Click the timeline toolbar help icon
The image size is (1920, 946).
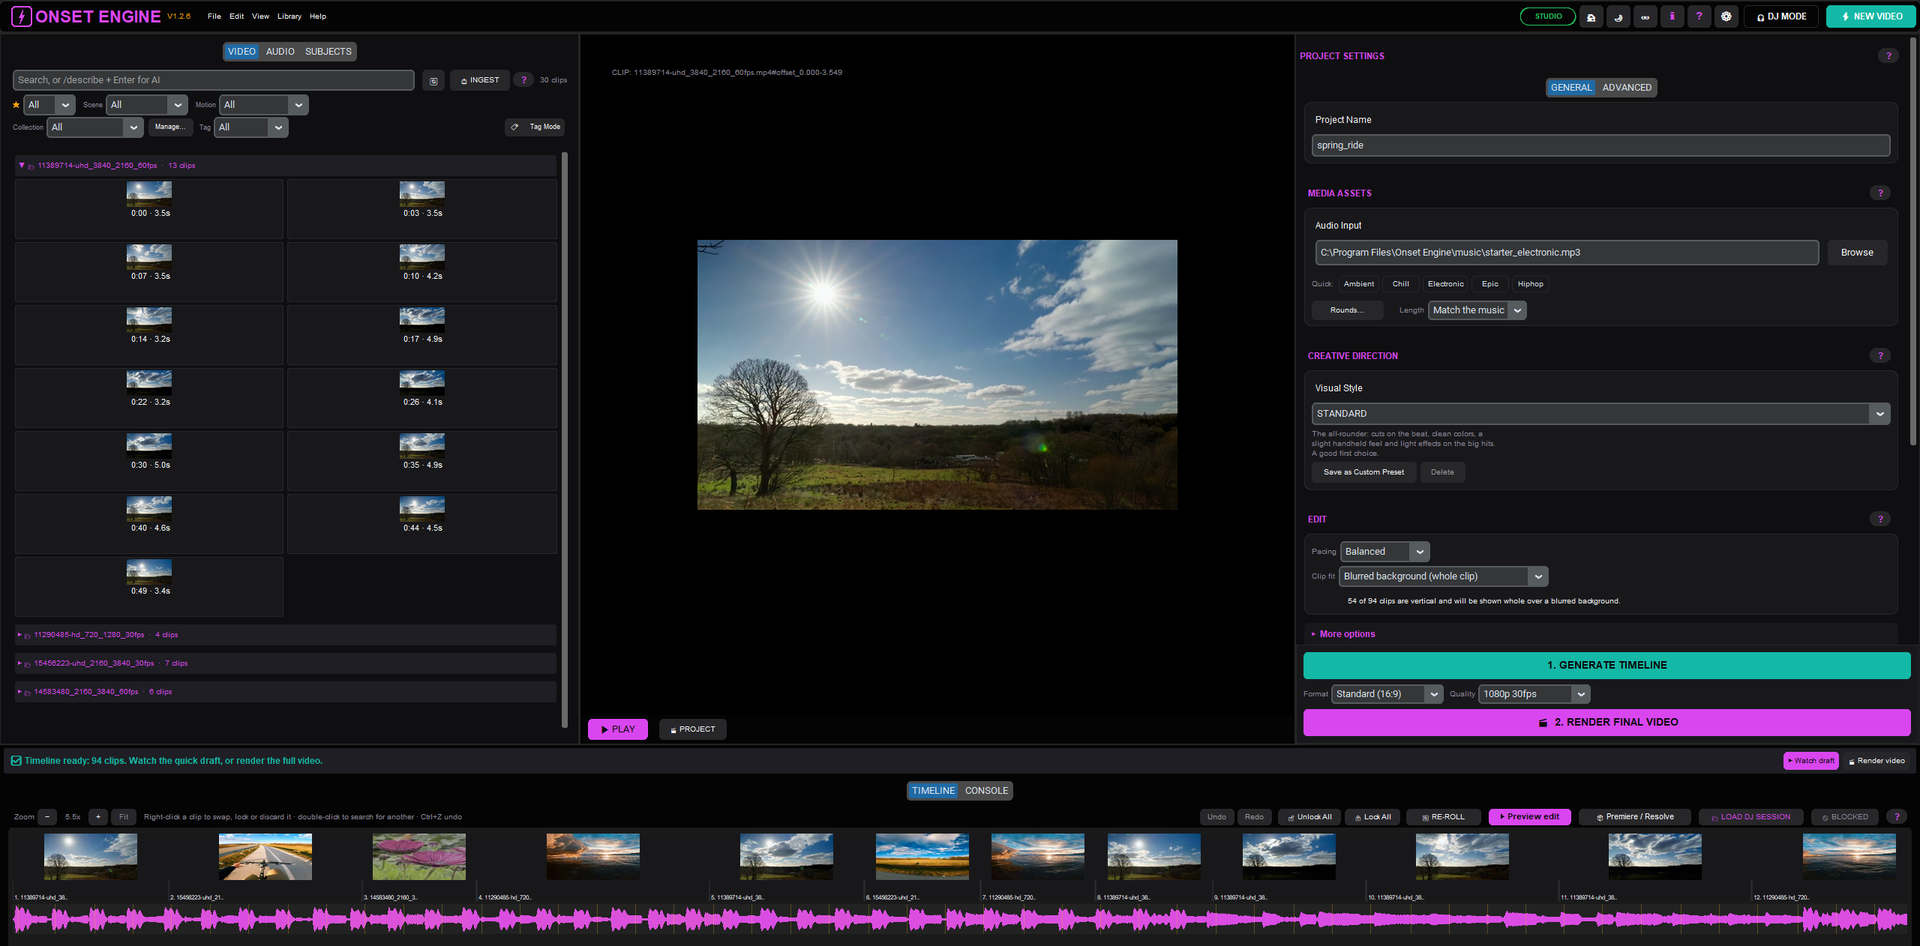[x=1896, y=817]
